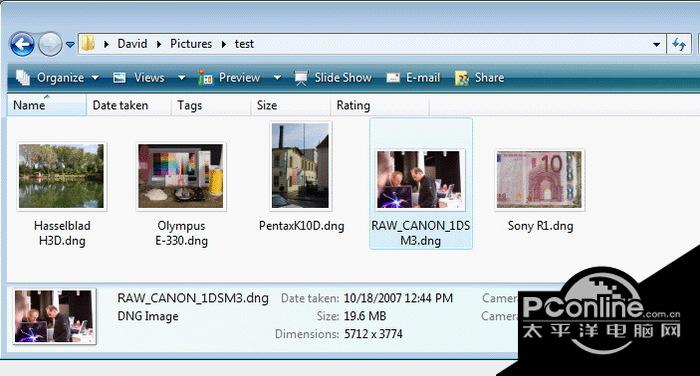Click the Views toolbar icon
The width and height of the screenshot is (700, 376).
coord(119,78)
